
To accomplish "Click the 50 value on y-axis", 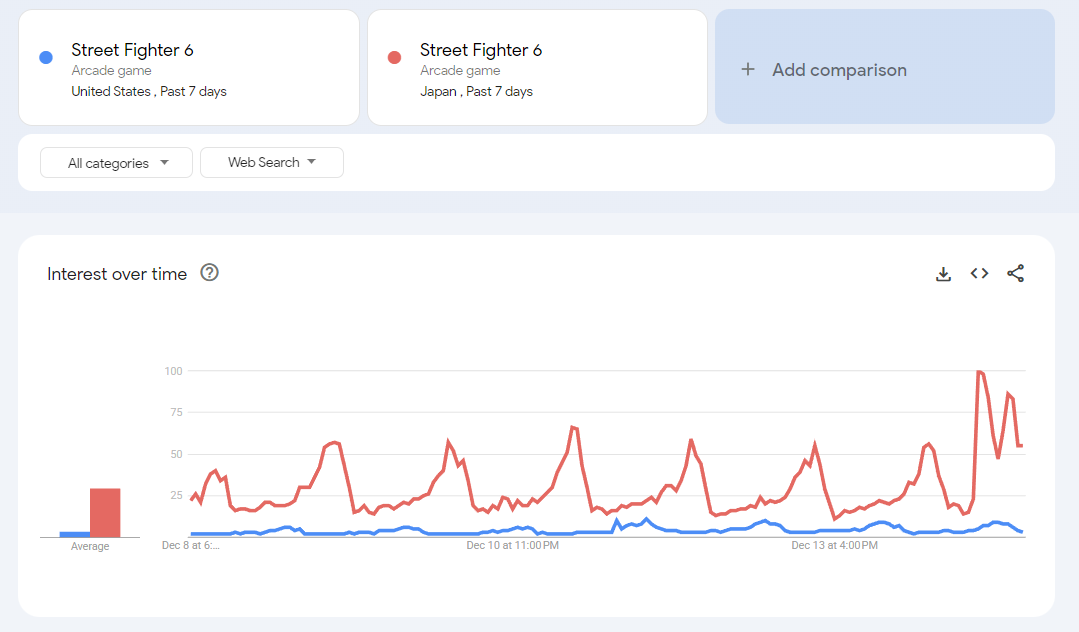I will tap(176, 454).
